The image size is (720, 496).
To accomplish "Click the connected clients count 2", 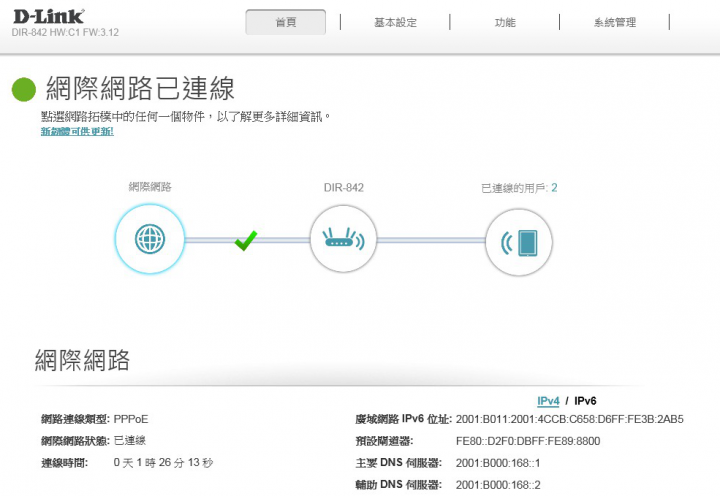I will (554, 187).
